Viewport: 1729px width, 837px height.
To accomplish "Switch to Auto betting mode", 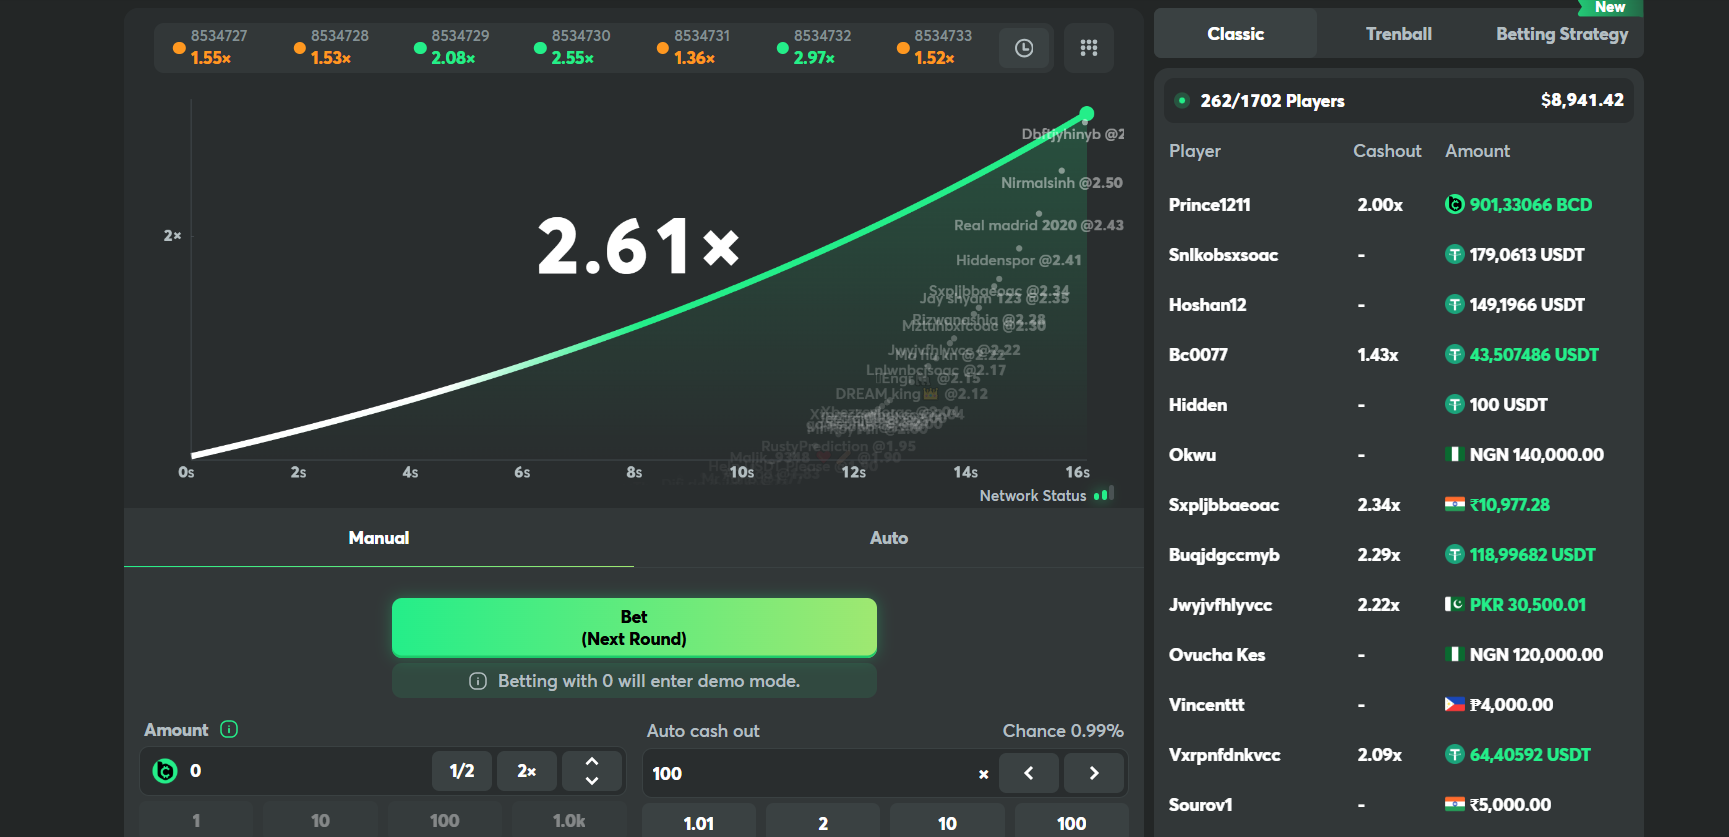I will click(888, 538).
